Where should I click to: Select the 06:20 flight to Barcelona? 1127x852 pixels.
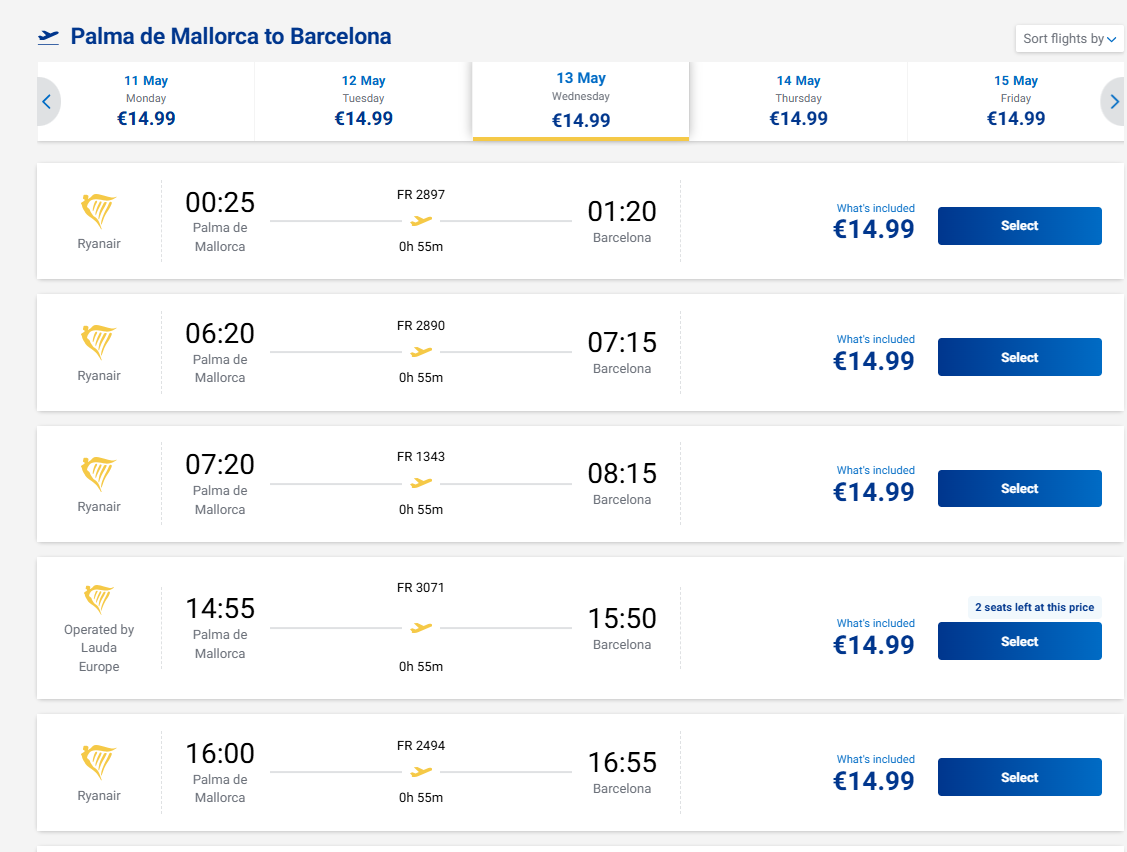click(x=1019, y=357)
